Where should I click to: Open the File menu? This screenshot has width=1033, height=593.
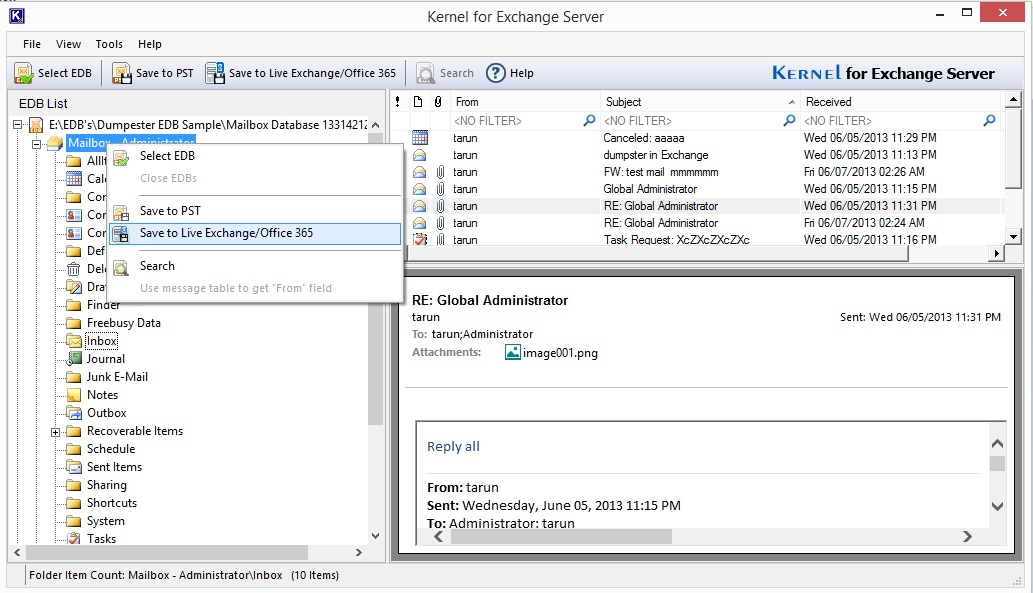[x=32, y=44]
